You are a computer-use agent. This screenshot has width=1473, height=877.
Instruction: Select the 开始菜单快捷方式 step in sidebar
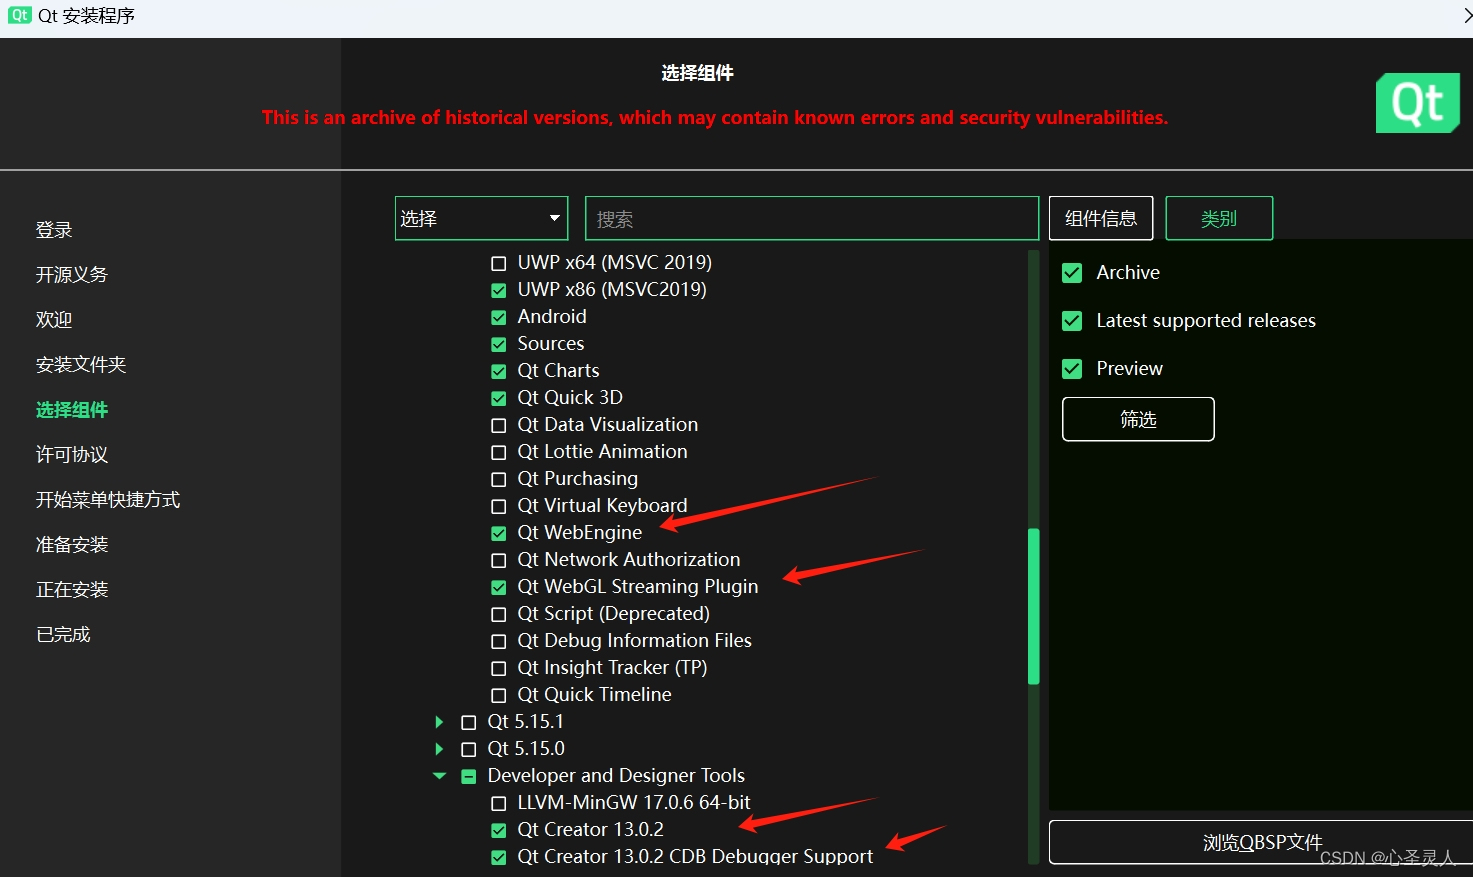pos(108,500)
